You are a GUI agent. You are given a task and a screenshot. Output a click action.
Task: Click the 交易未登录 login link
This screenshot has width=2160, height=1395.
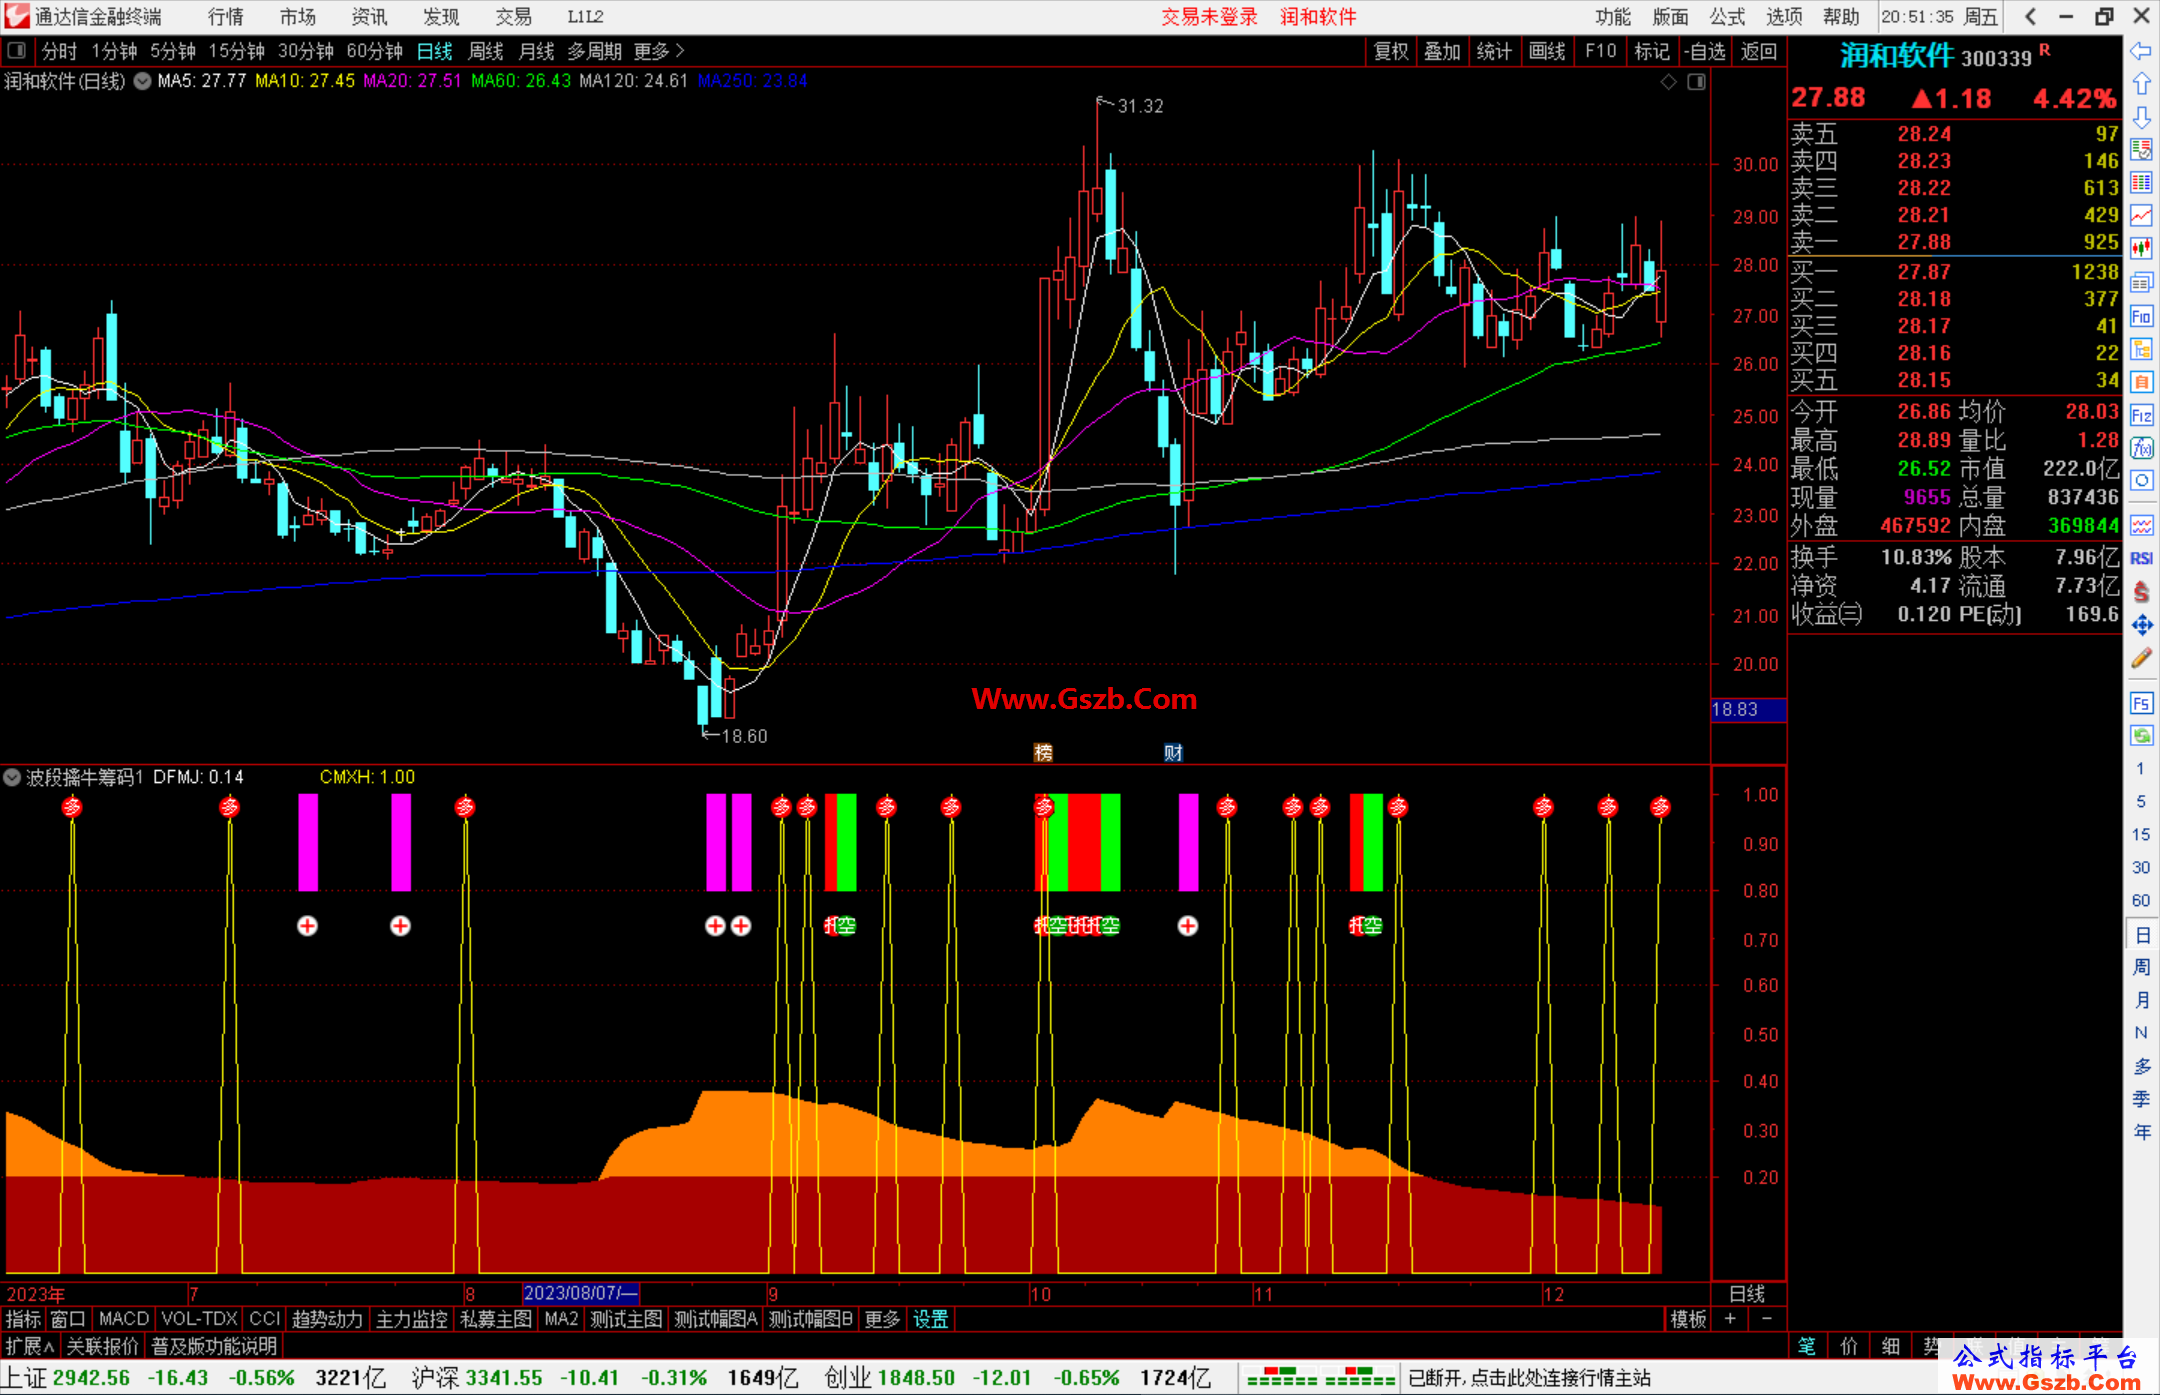1209,16
